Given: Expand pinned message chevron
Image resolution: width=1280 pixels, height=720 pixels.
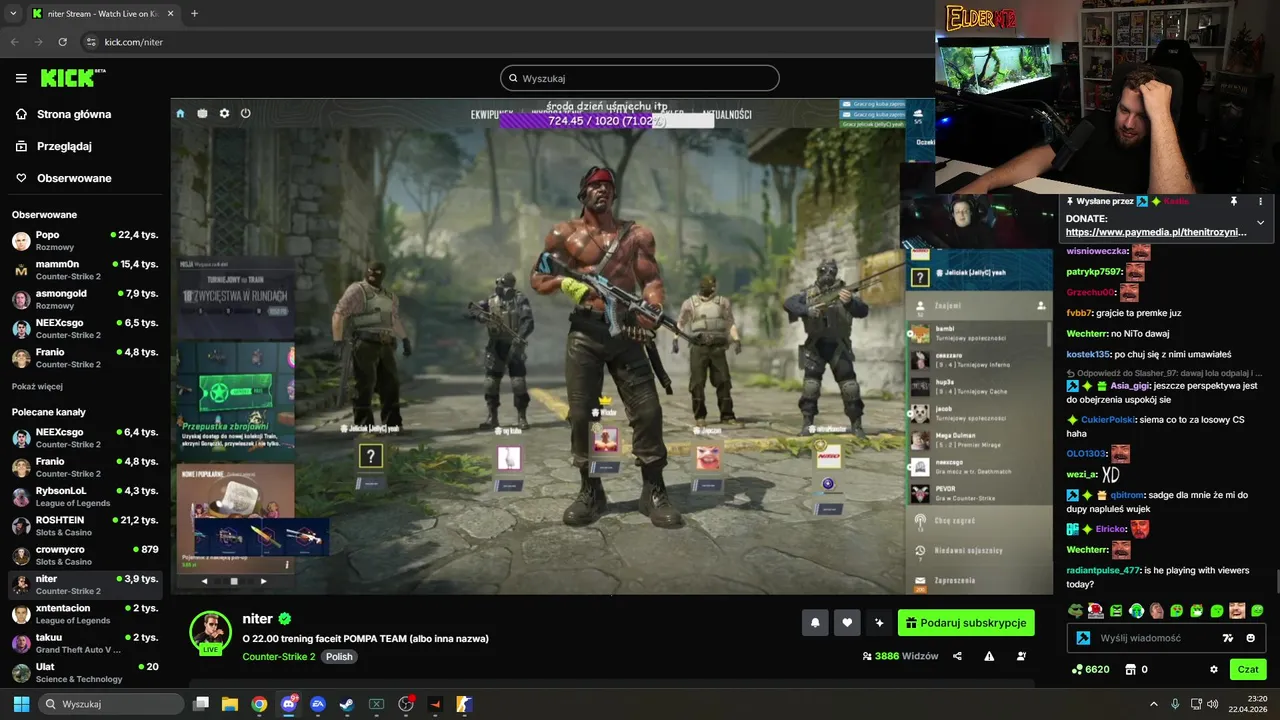Looking at the screenshot, I should click(x=1260, y=222).
